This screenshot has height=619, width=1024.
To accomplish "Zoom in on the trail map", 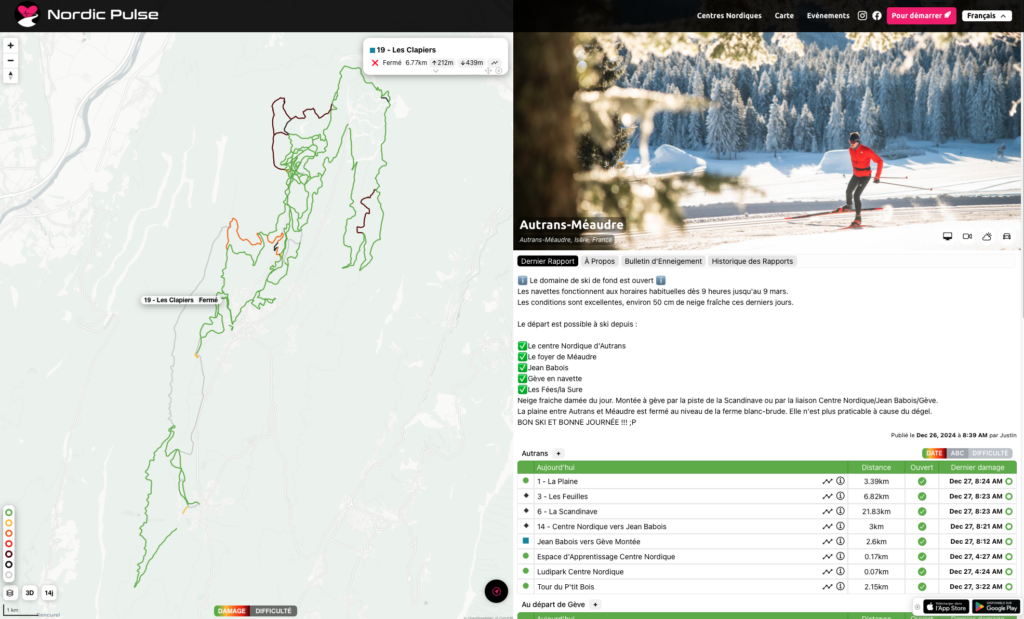I will click(x=10, y=46).
